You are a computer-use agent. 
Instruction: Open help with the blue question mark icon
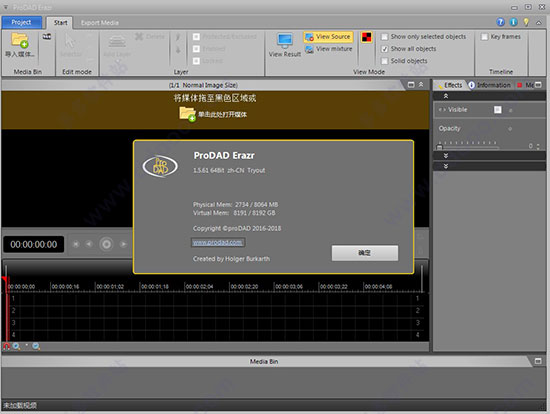coord(501,22)
